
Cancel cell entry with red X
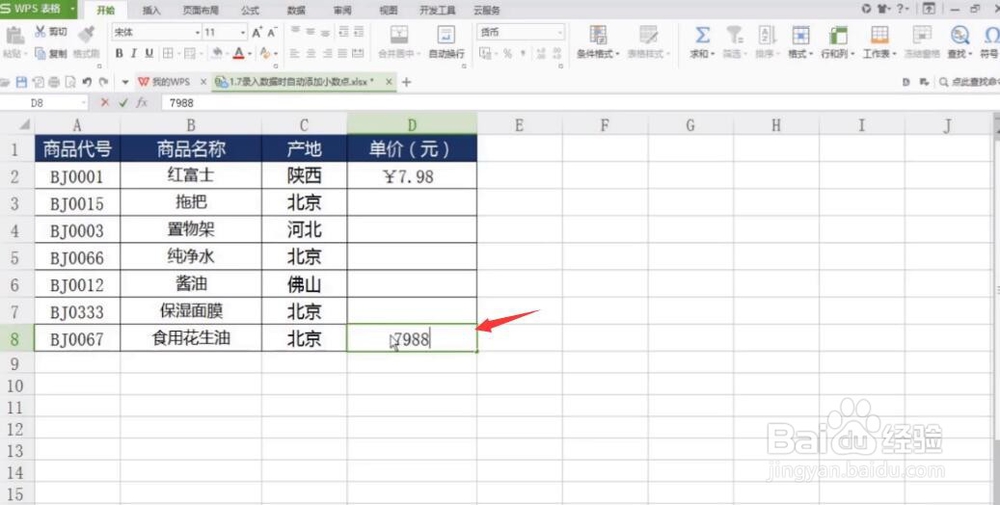point(105,103)
